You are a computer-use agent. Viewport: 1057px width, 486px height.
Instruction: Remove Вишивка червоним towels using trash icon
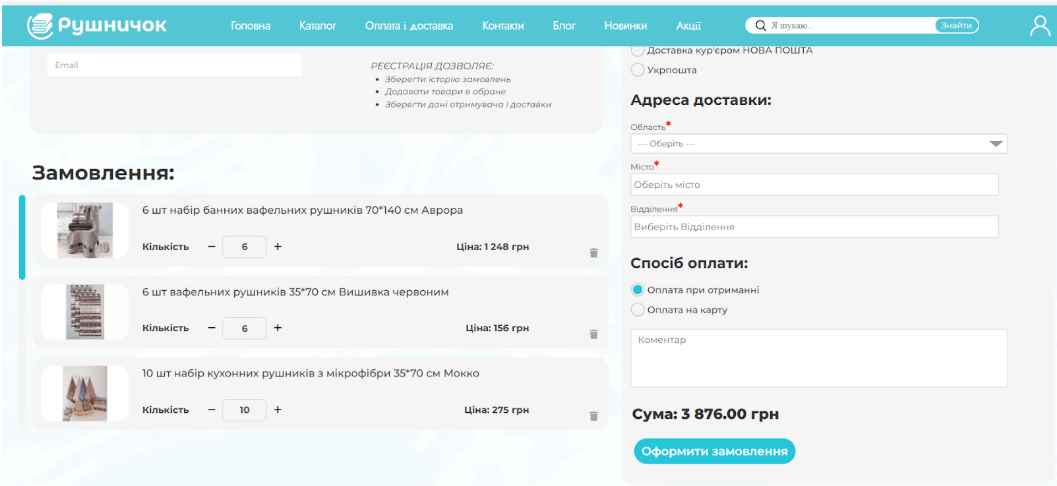coord(593,334)
